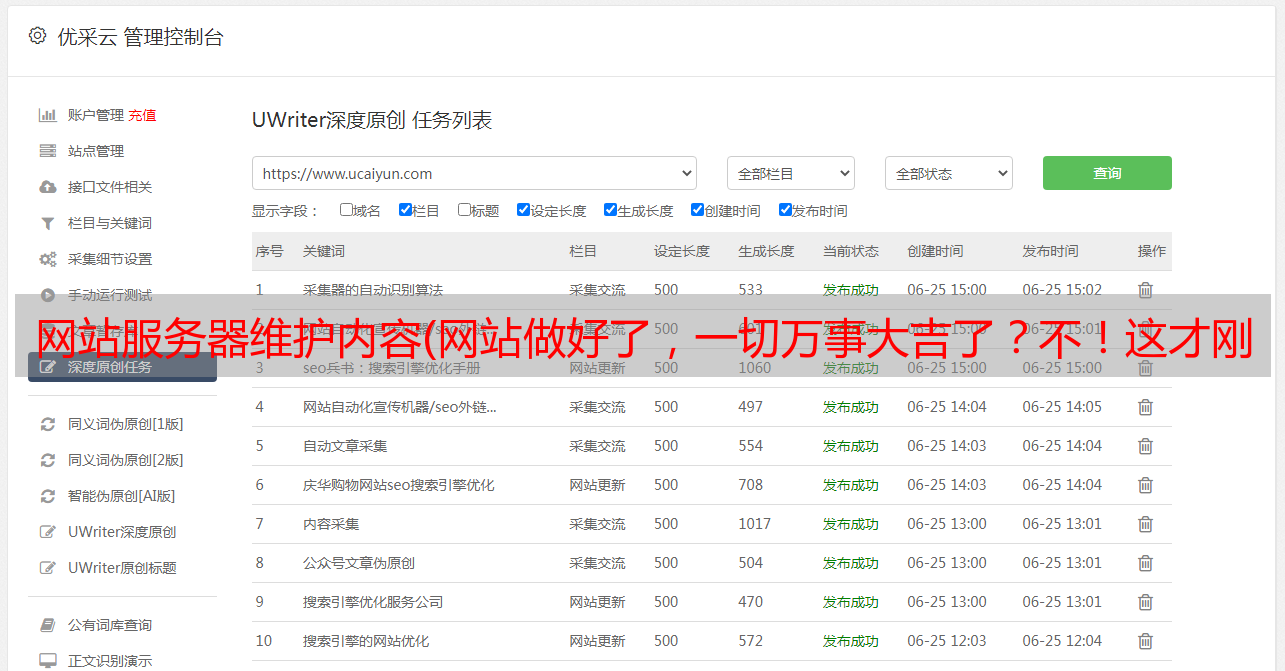This screenshot has width=1285, height=671.
Task: Delete the 搜索引擎的网站优化 task
Action: [1145, 641]
